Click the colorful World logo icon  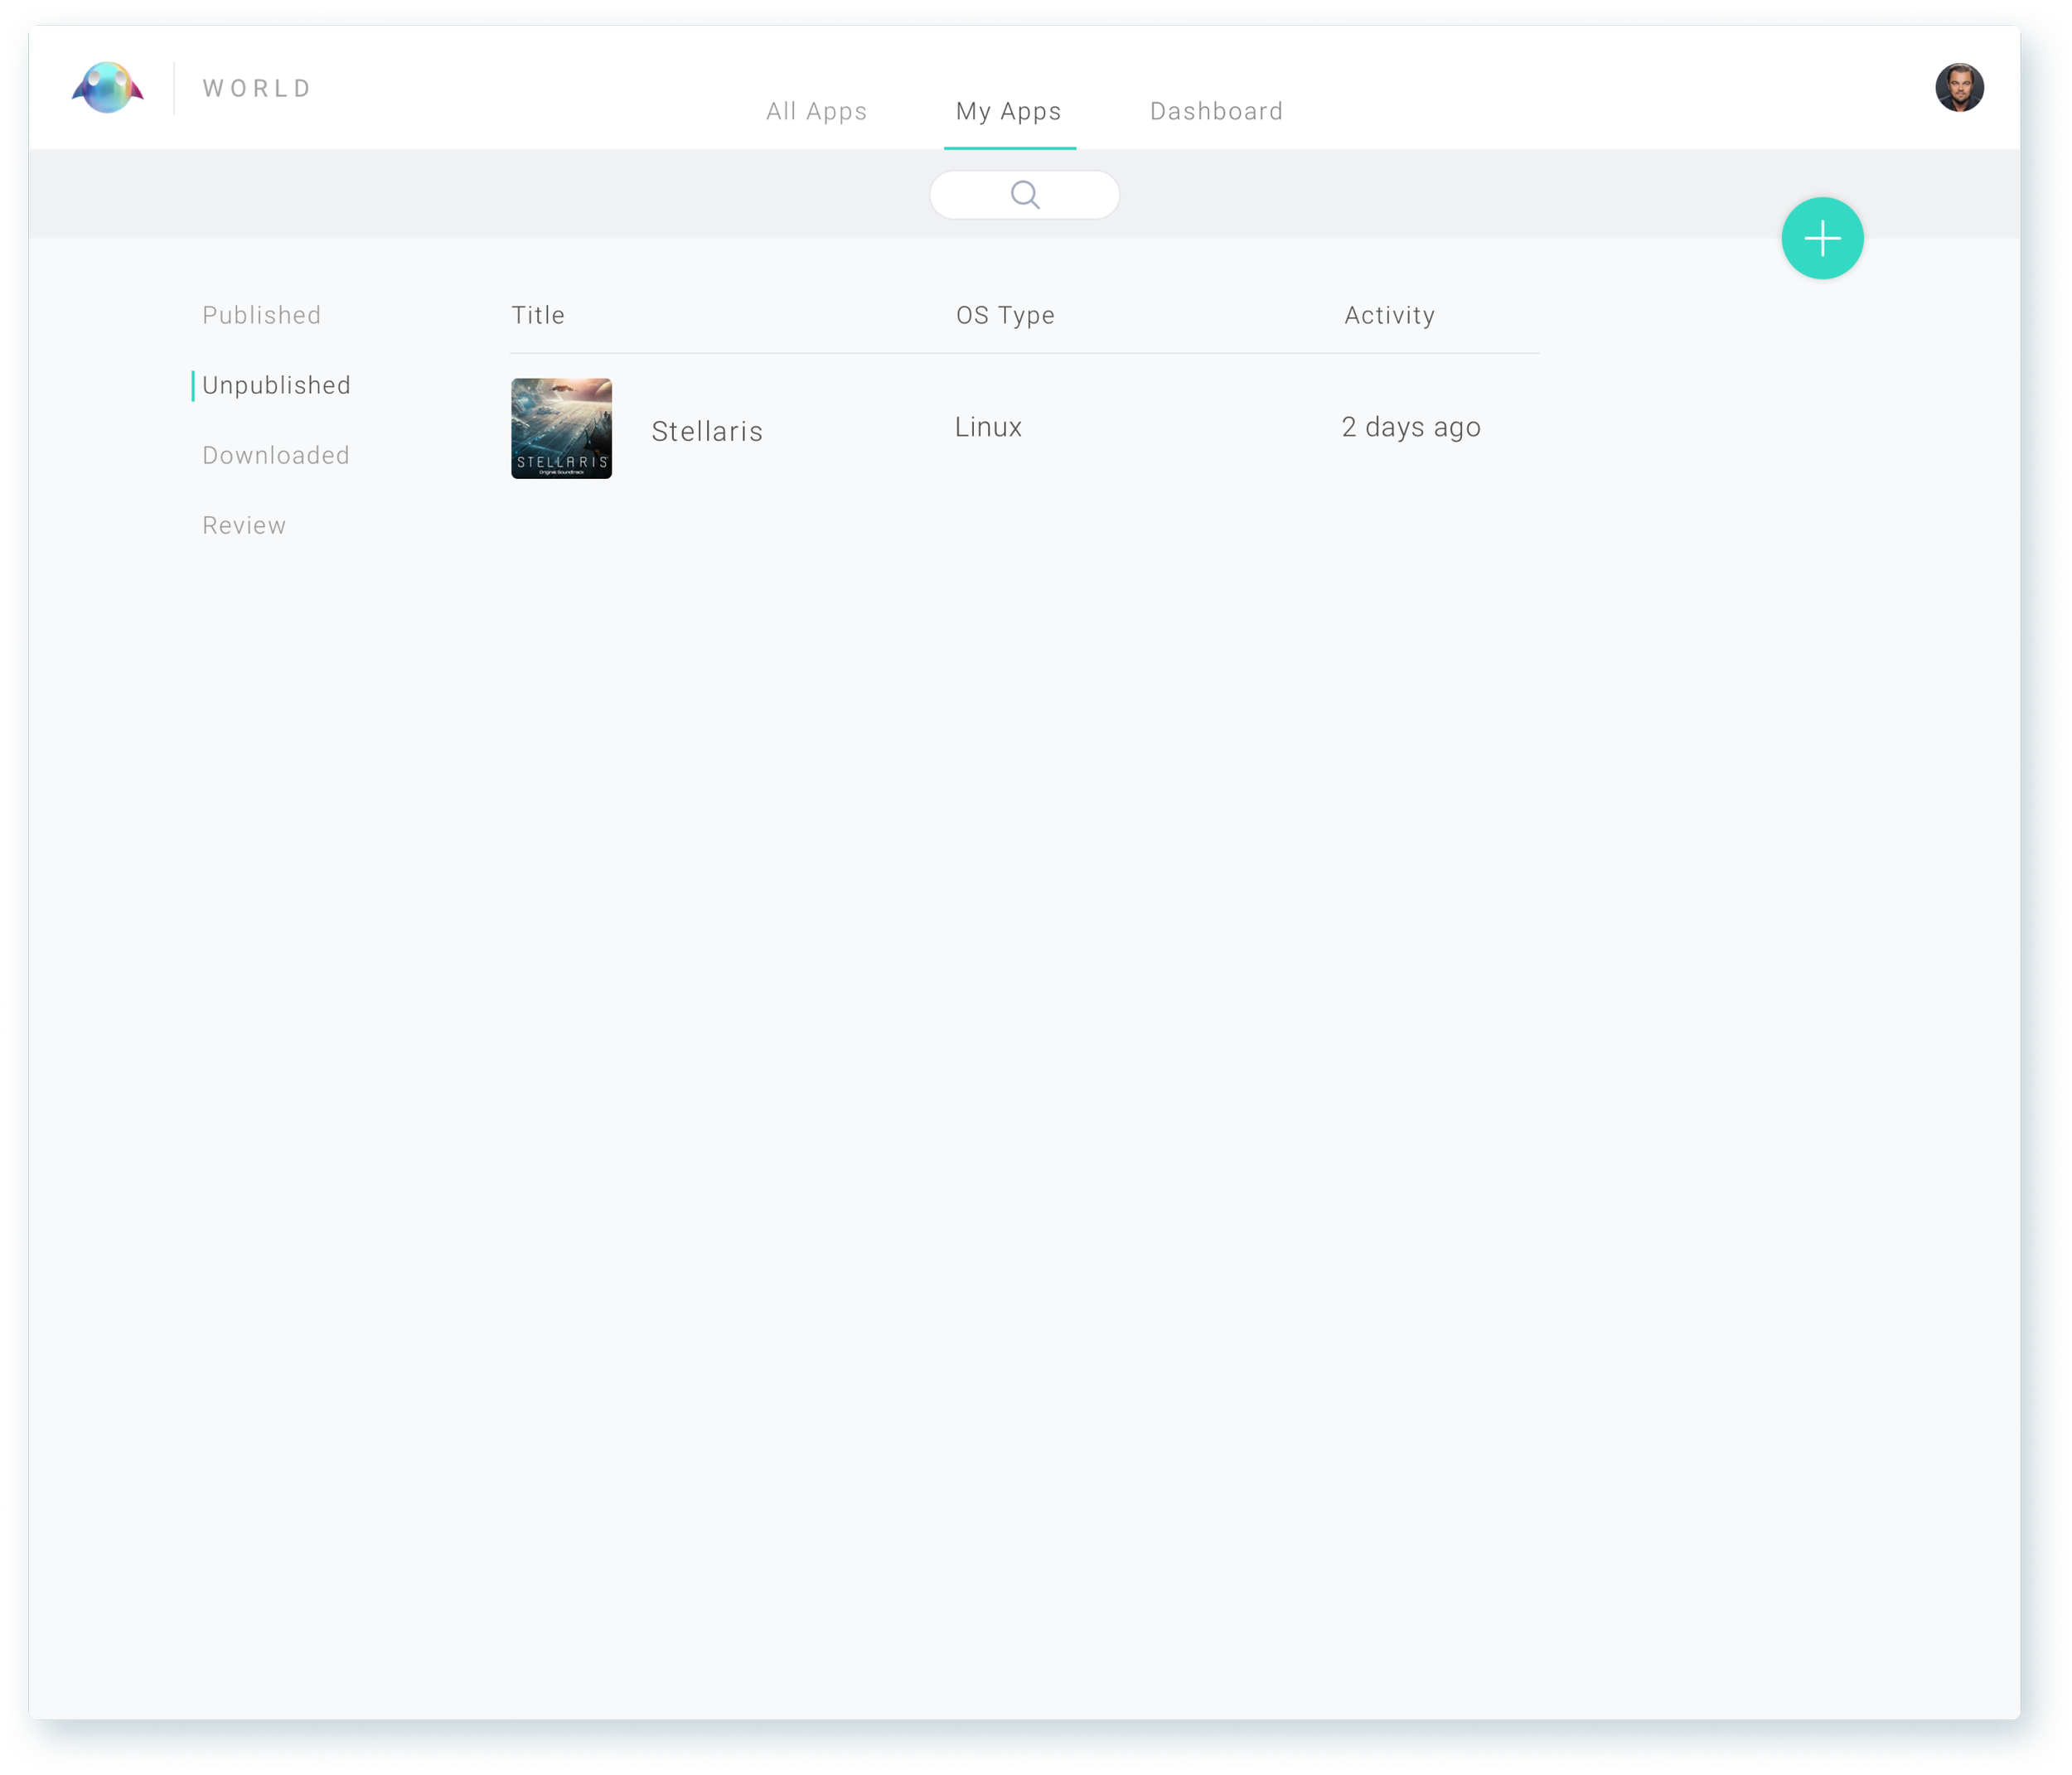[108, 88]
